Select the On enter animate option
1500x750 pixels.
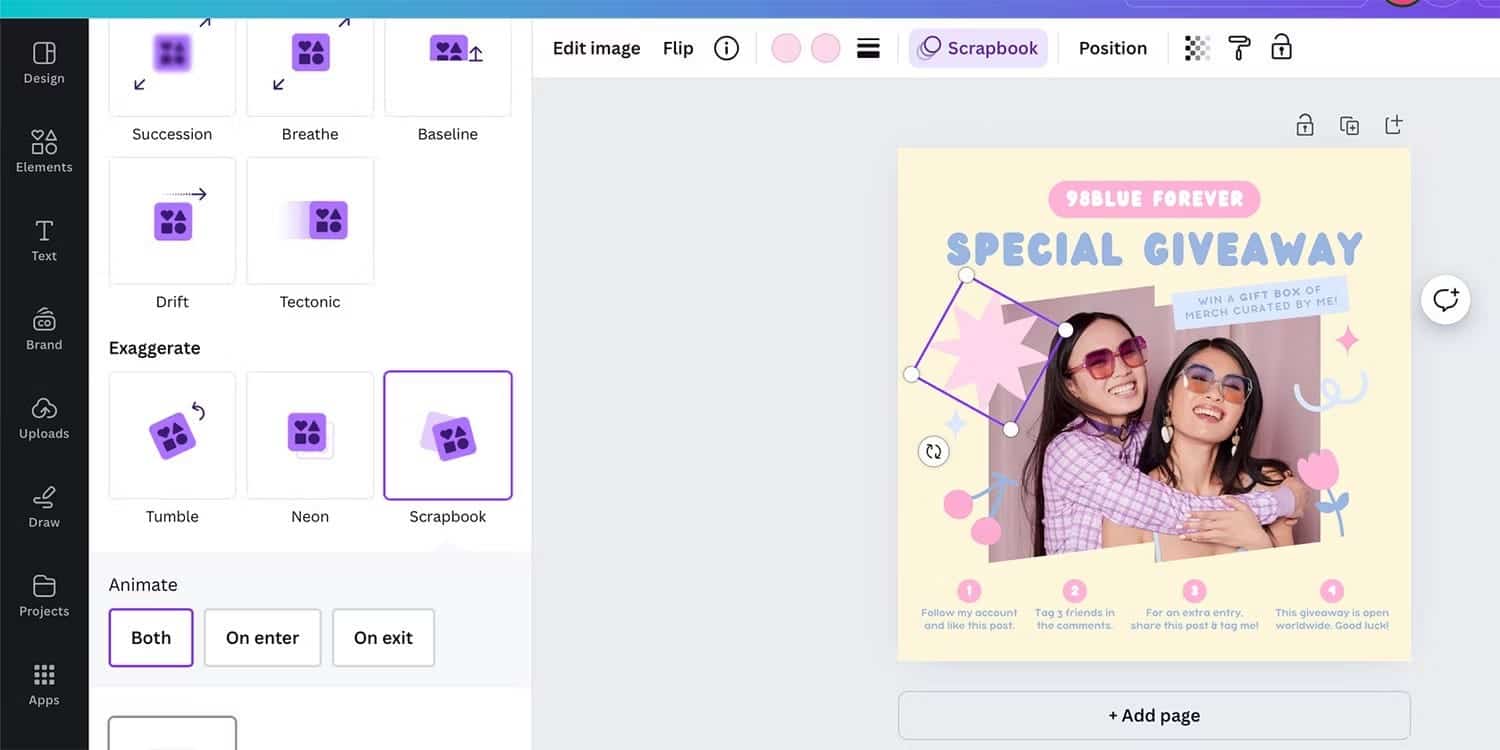[262, 638]
